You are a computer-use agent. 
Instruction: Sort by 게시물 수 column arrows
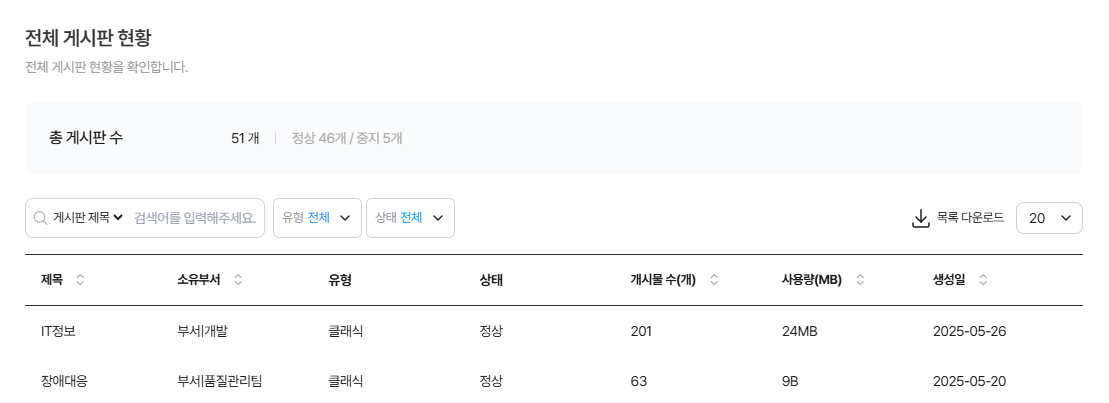[714, 280]
